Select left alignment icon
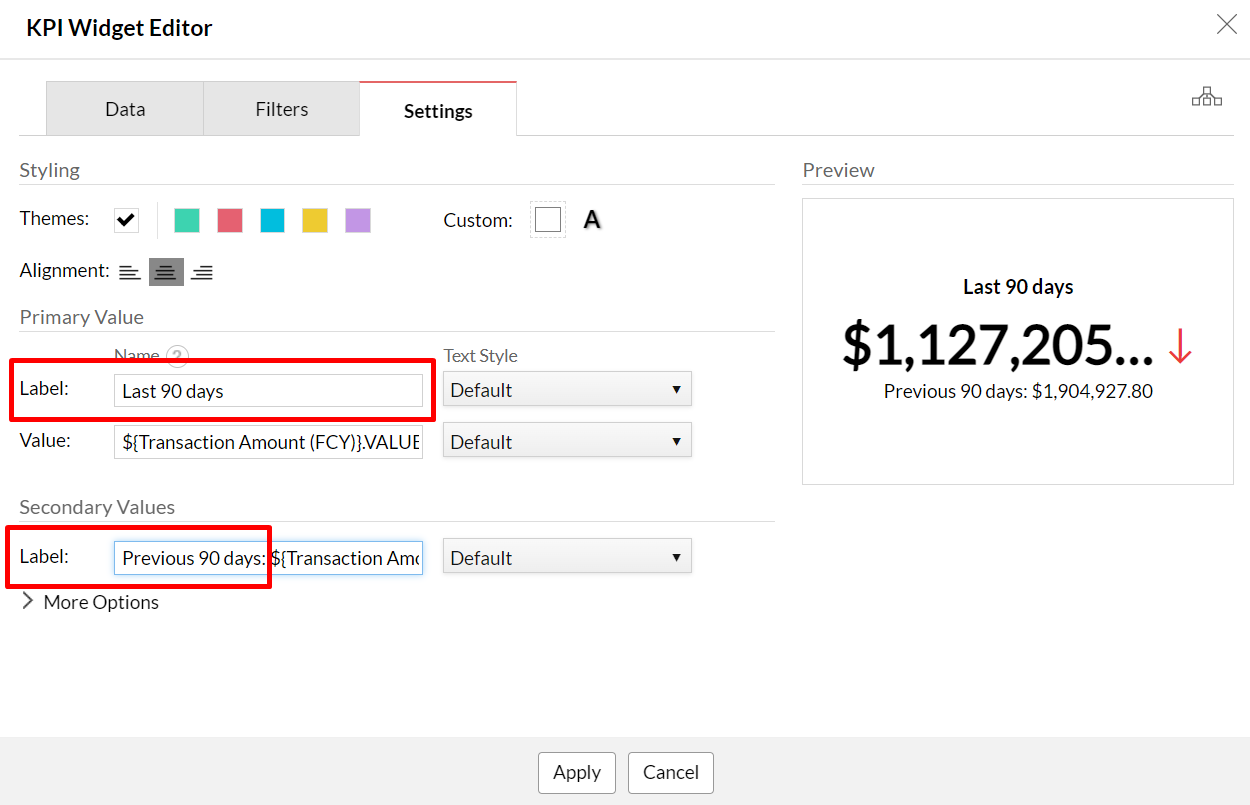The image size is (1250, 805). click(x=130, y=272)
